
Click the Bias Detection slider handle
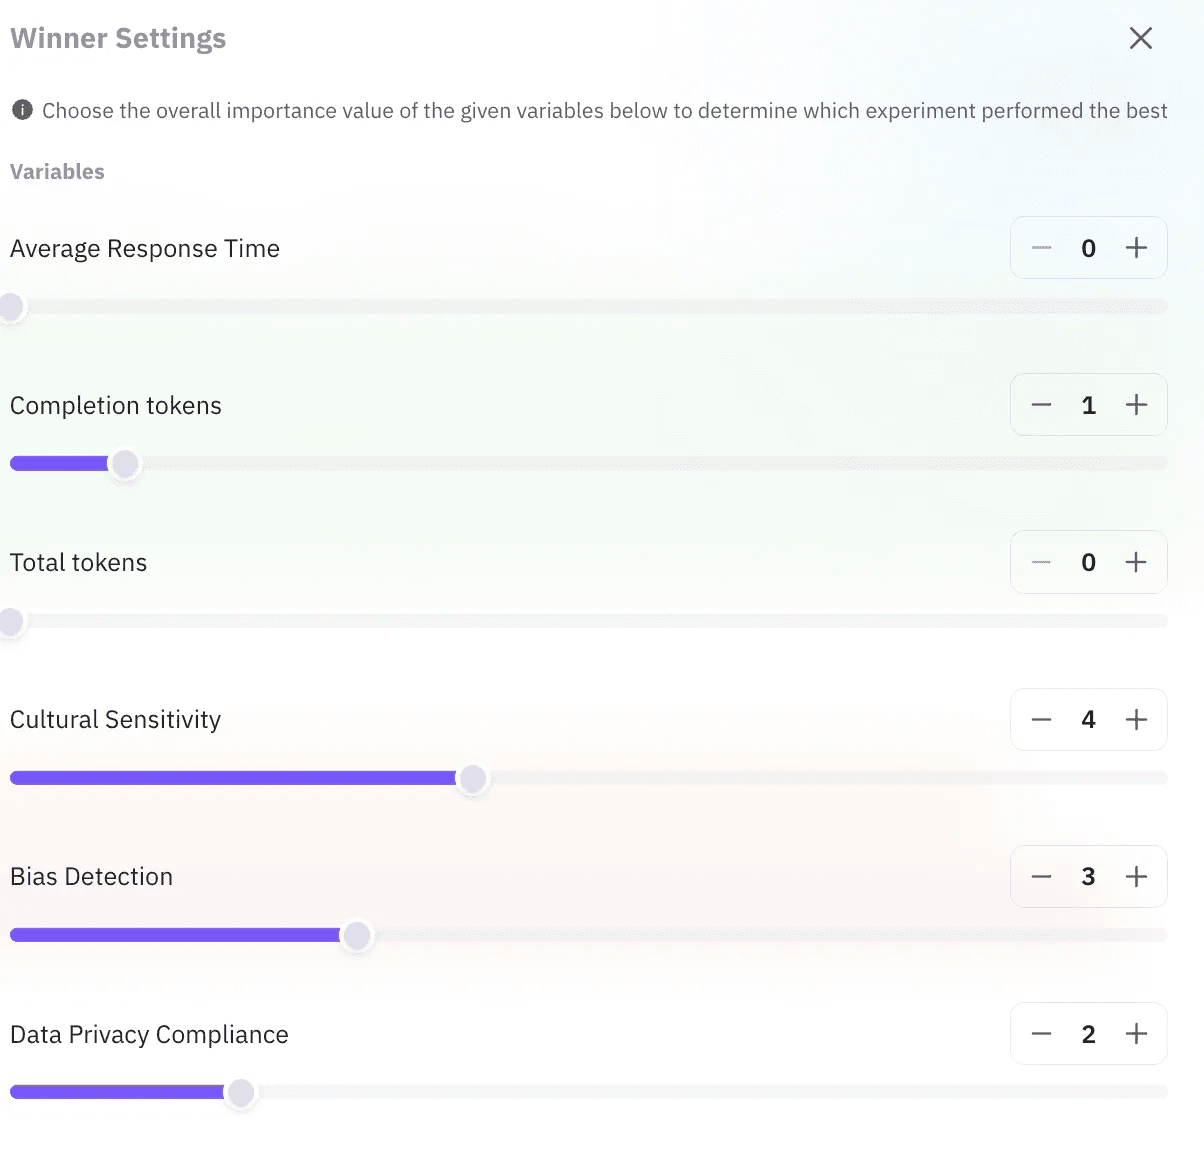tap(356, 936)
